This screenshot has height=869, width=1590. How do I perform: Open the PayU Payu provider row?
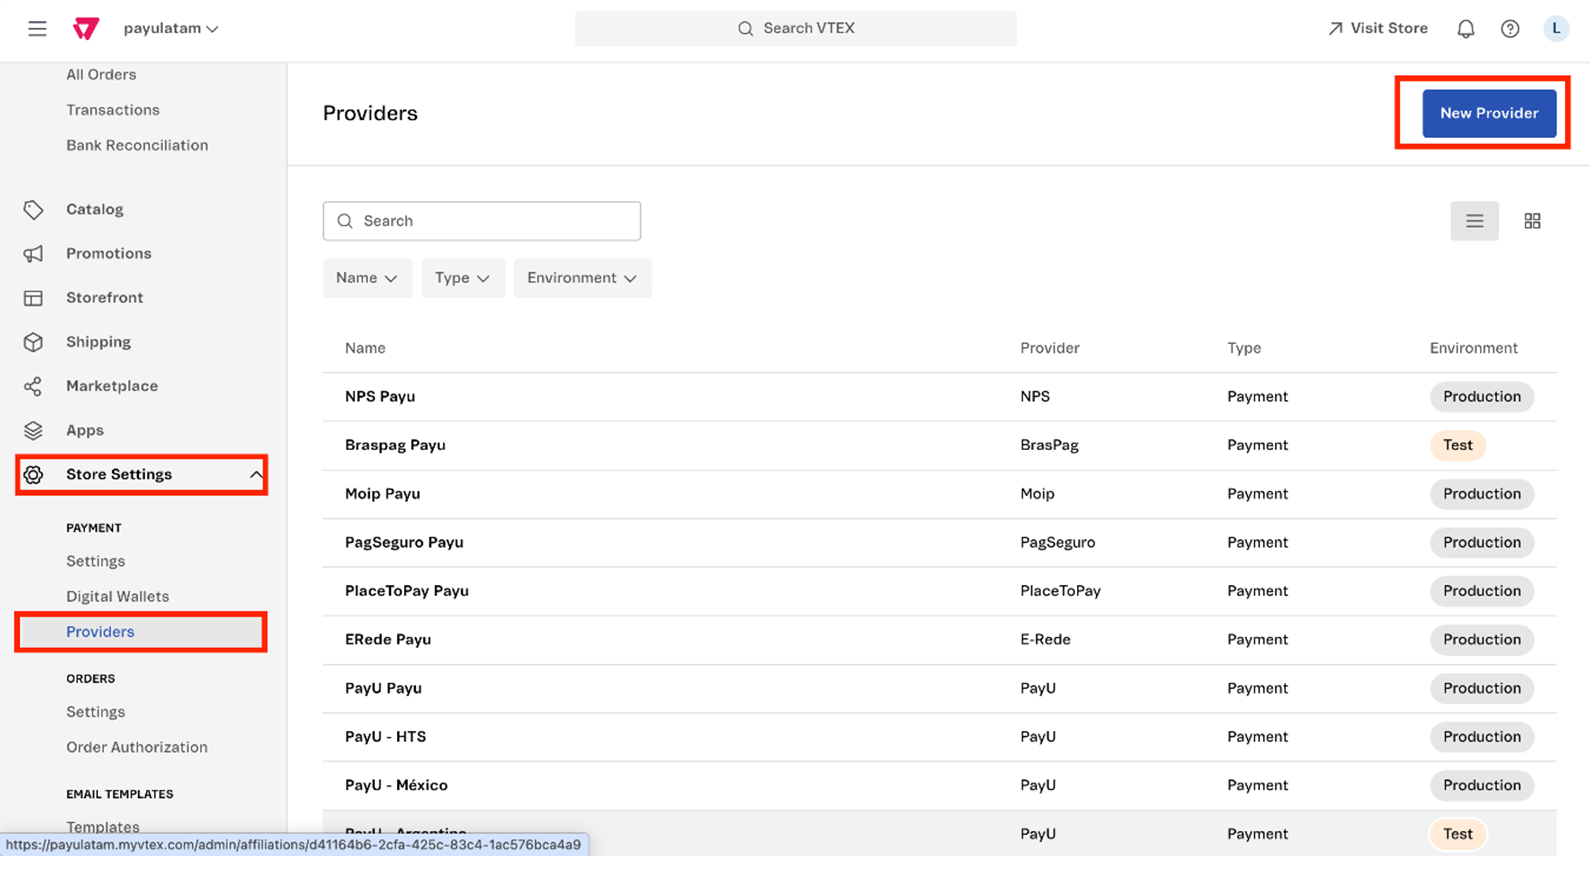pyautogui.click(x=939, y=688)
